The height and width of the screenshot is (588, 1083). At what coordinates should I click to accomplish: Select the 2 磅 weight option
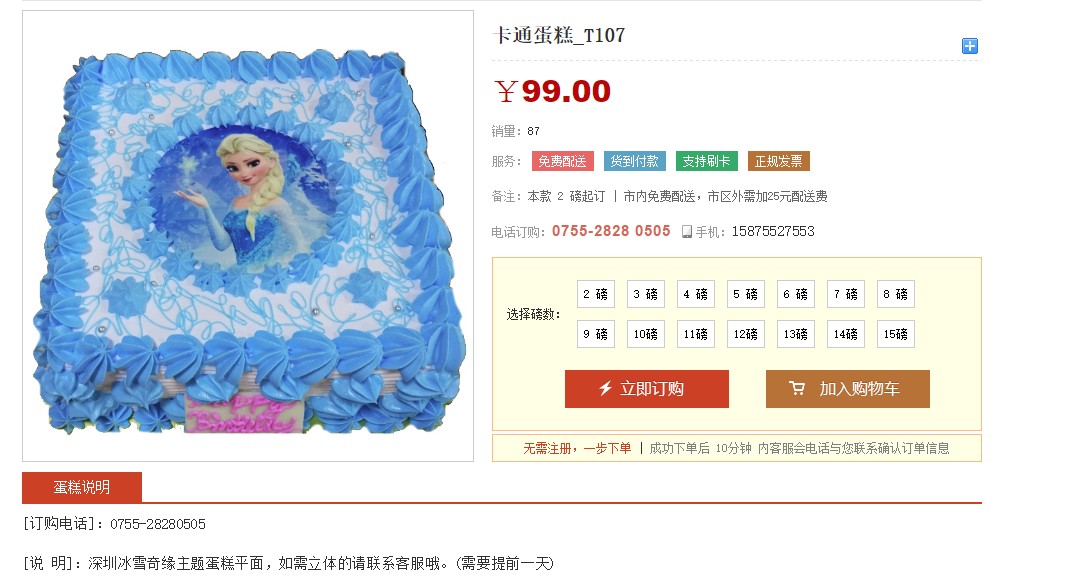595,294
